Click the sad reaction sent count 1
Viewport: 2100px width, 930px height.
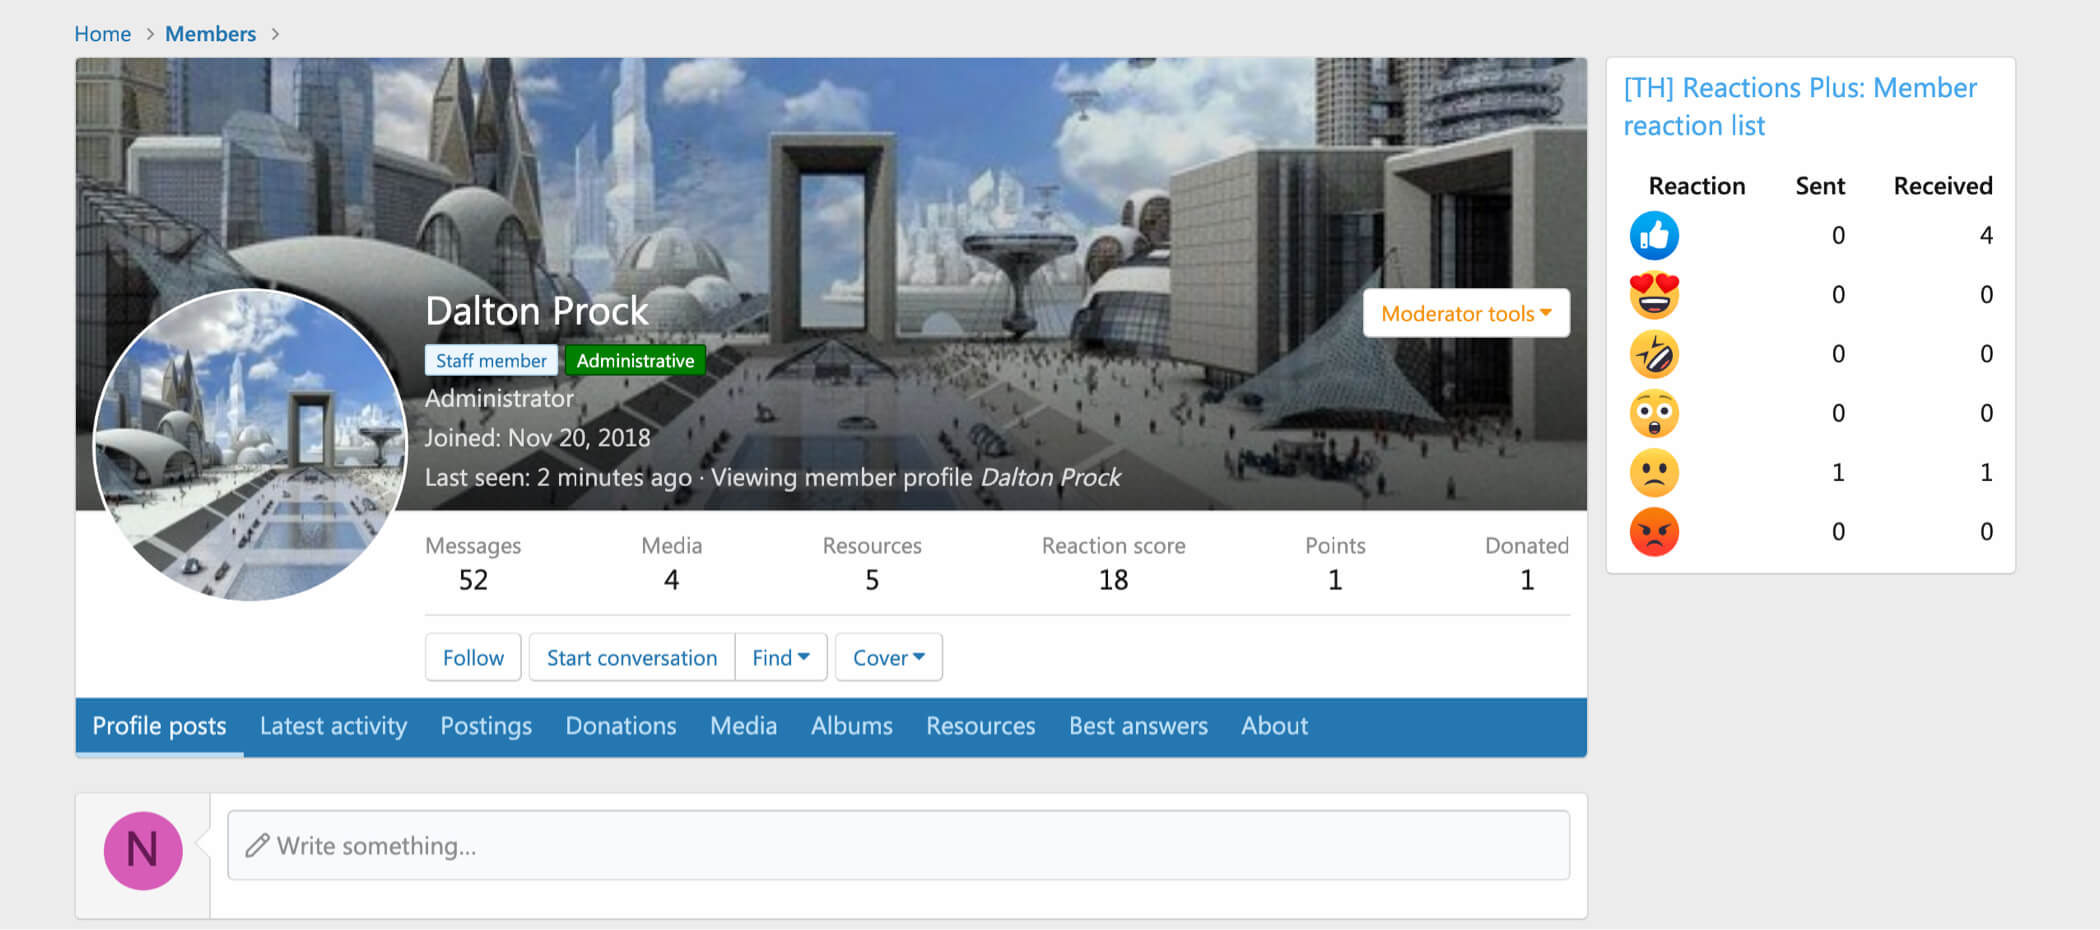click(1838, 472)
